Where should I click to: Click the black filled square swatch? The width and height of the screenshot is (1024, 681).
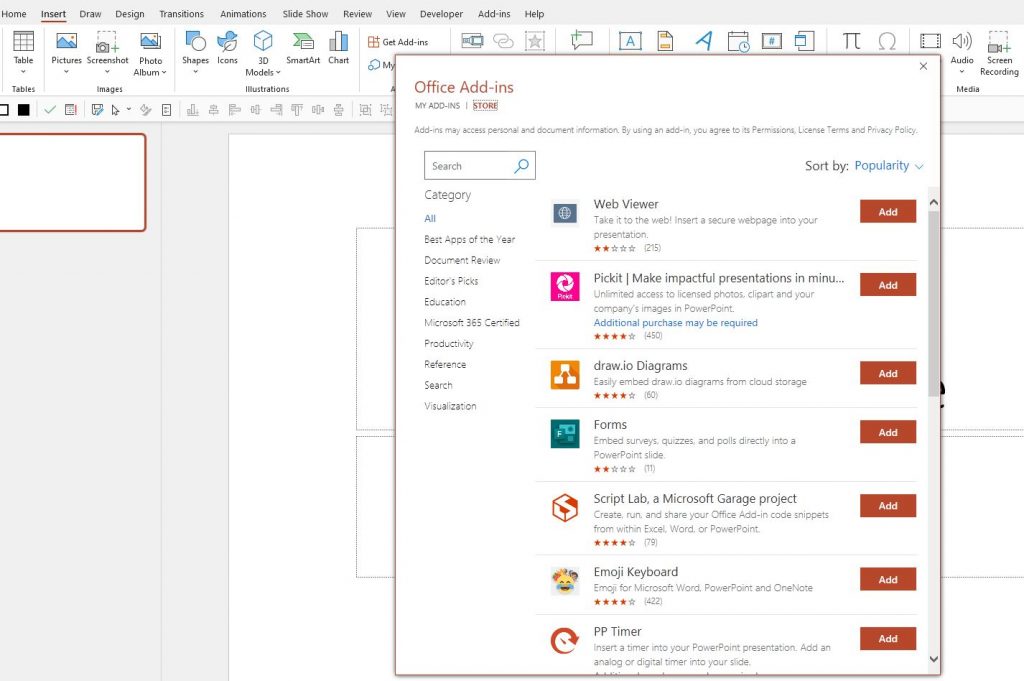(x=24, y=110)
